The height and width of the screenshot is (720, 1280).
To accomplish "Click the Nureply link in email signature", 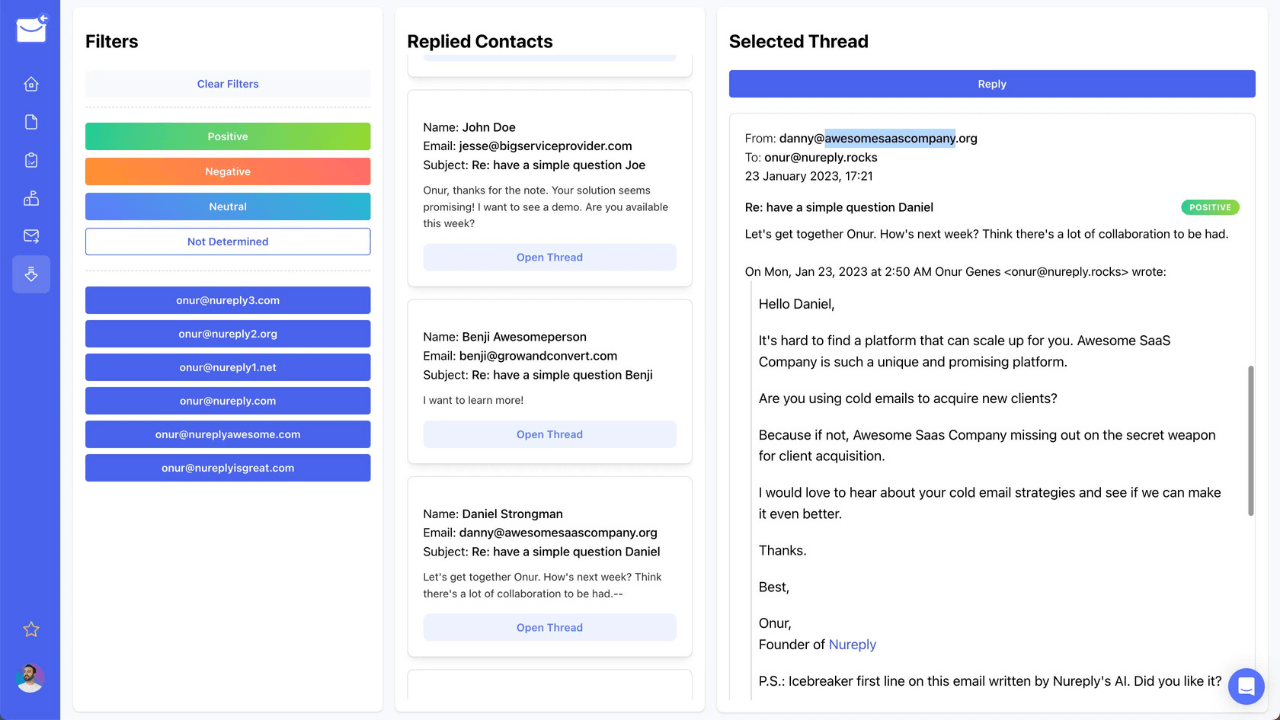I will [852, 645].
